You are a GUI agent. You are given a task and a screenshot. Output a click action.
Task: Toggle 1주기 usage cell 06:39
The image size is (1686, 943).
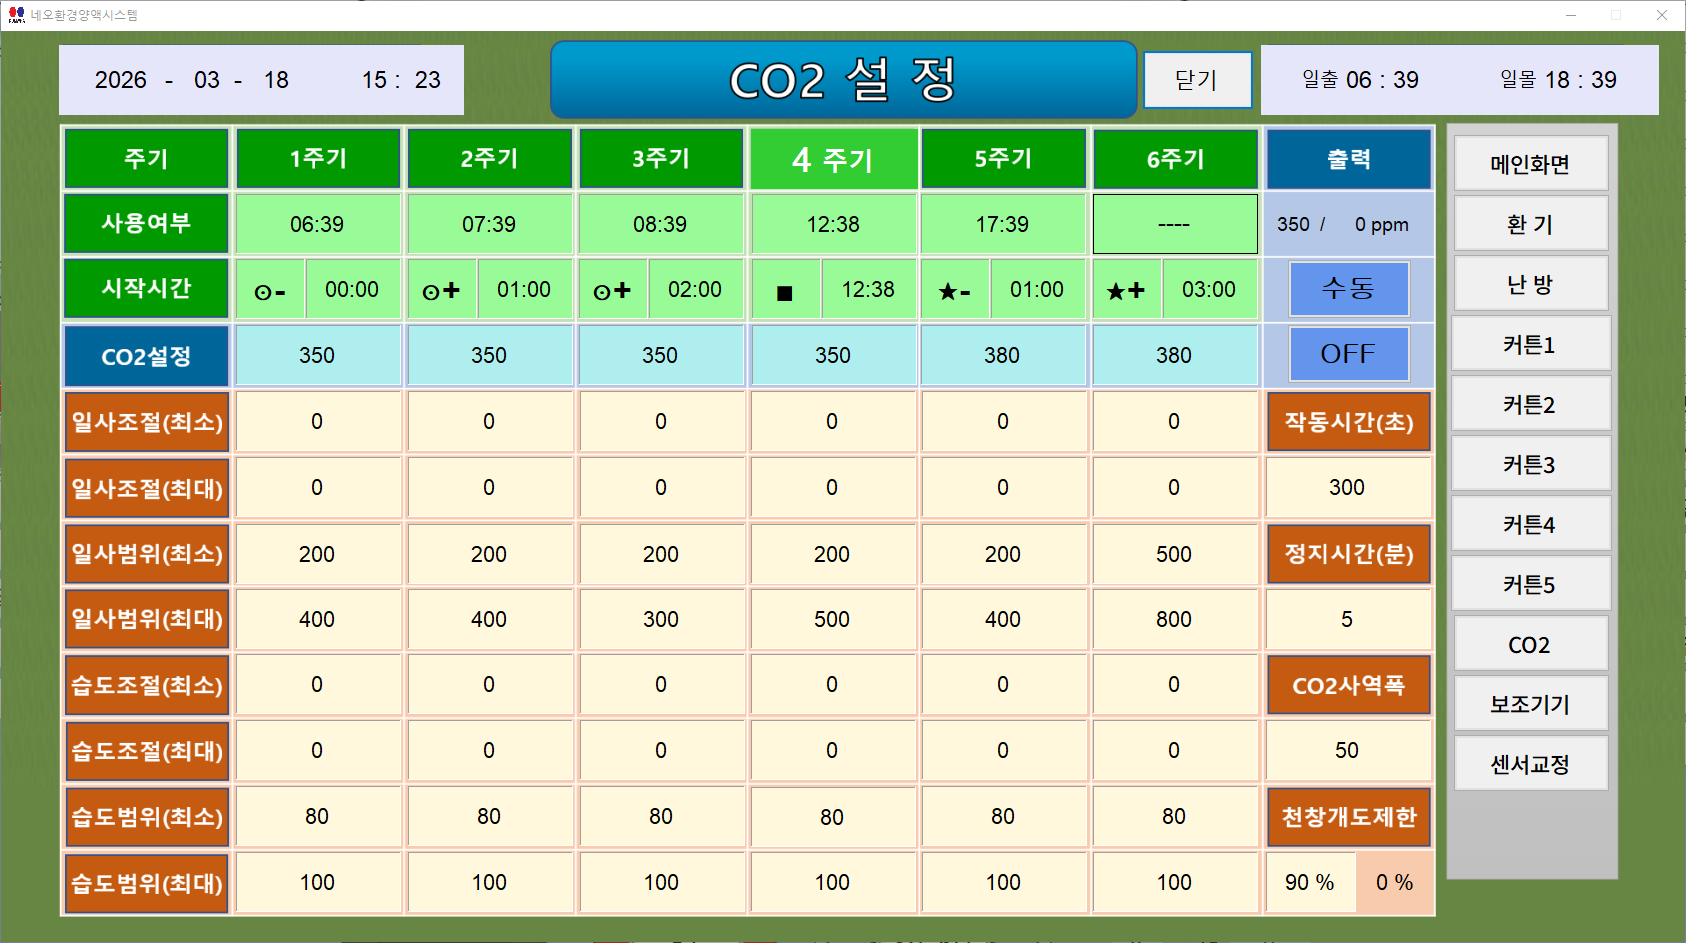[x=317, y=224]
